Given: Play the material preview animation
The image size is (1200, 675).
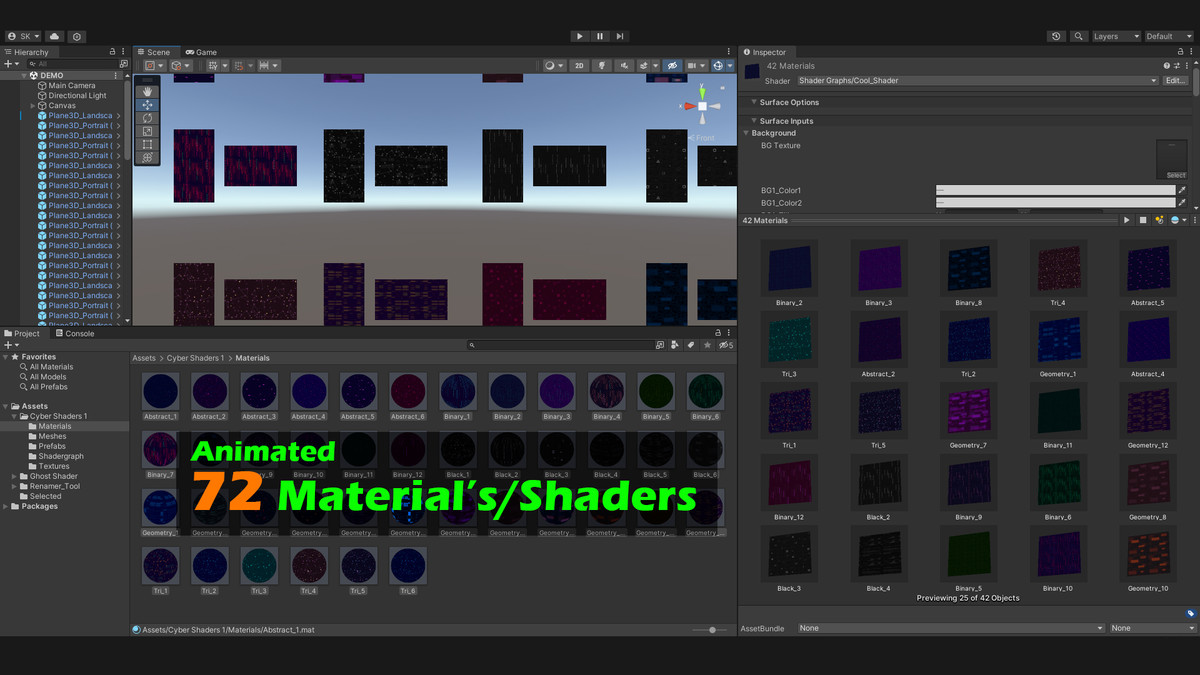Looking at the screenshot, I should click(1127, 220).
